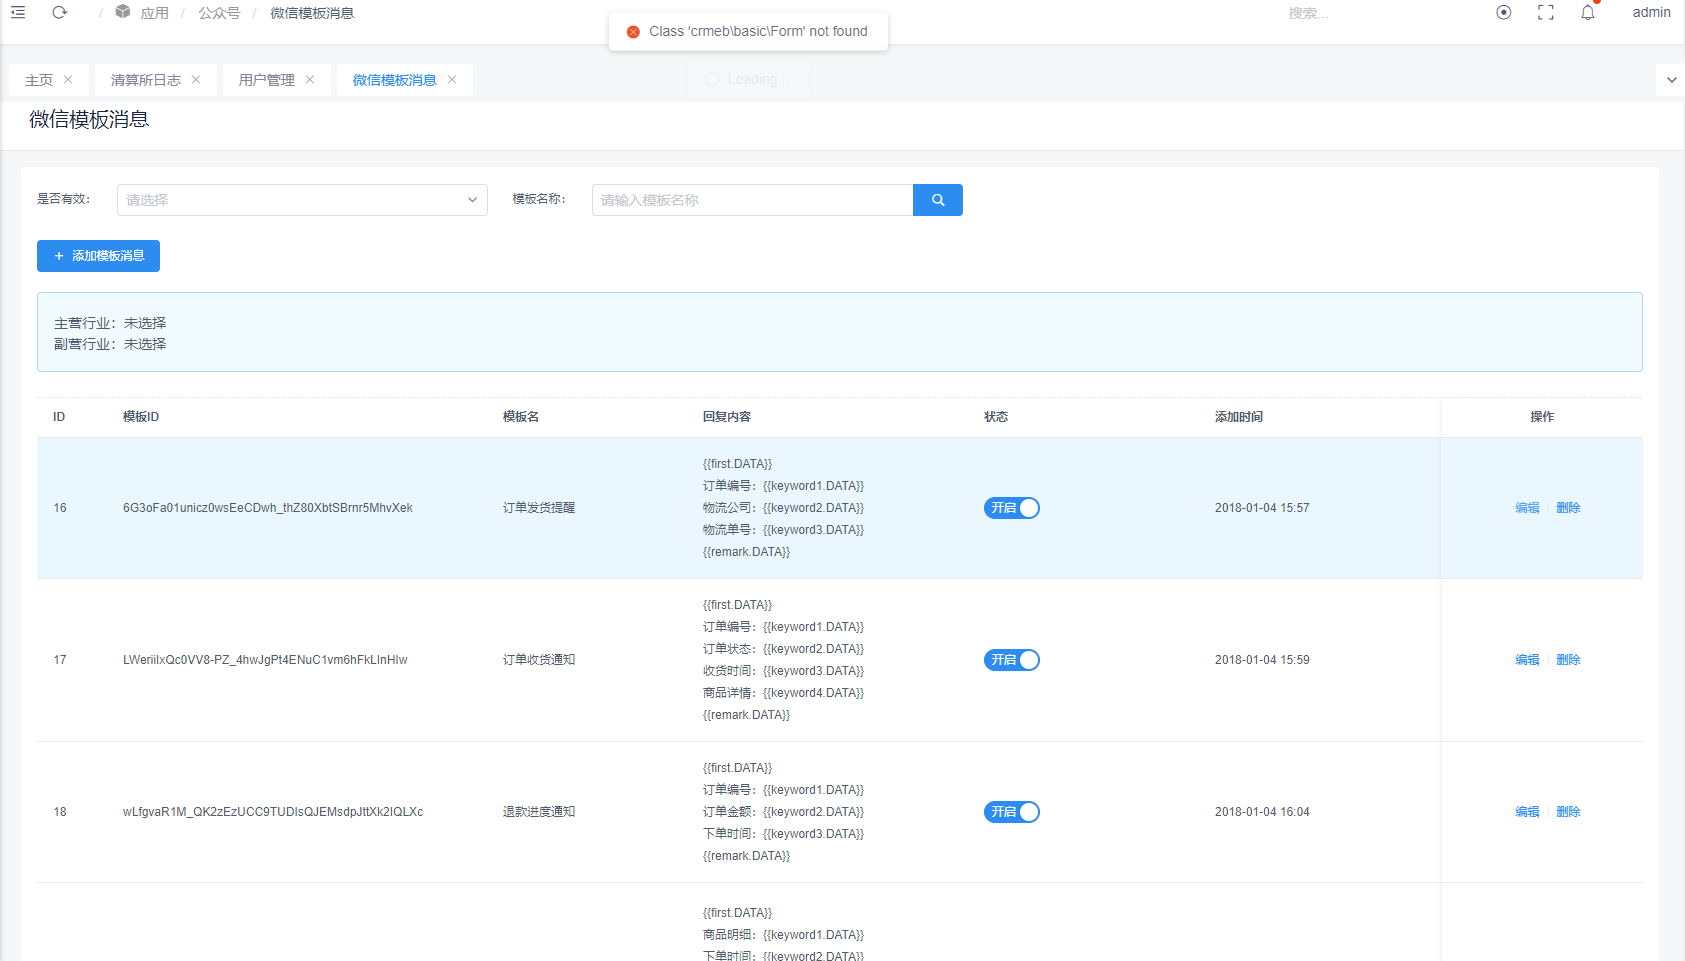Click 公众号 in the breadcrumb
Screen dimensions: 1685x961
(x=219, y=13)
